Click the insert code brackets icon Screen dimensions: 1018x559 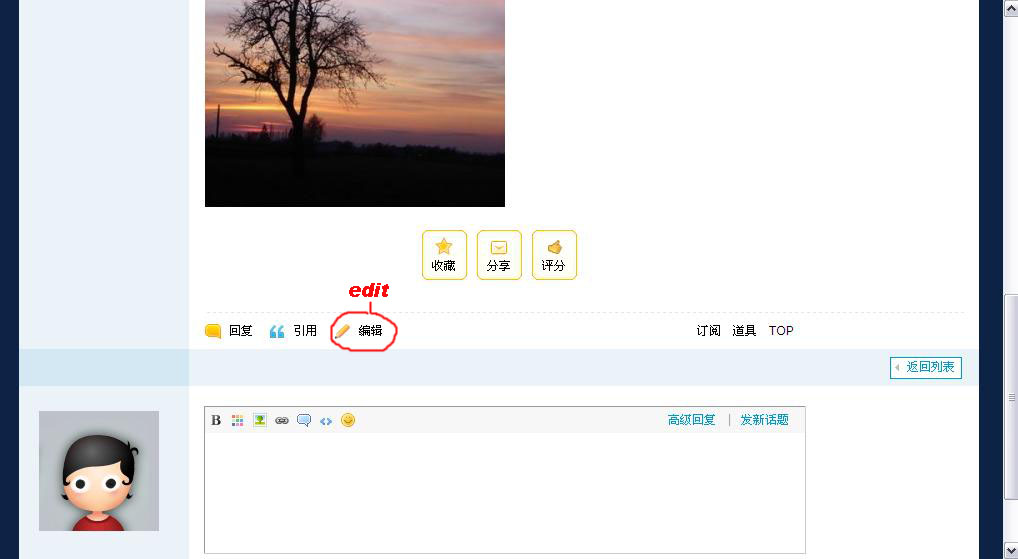click(x=326, y=421)
